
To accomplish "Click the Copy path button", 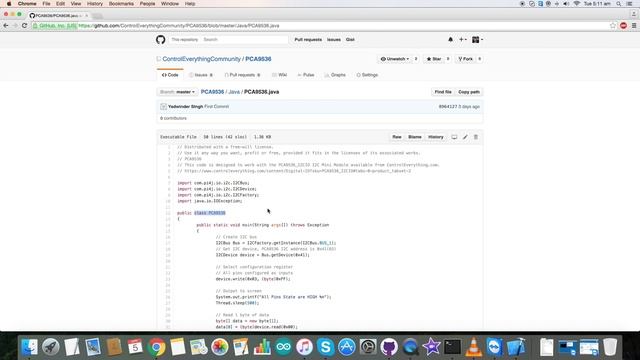I will pyautogui.click(x=469, y=92).
